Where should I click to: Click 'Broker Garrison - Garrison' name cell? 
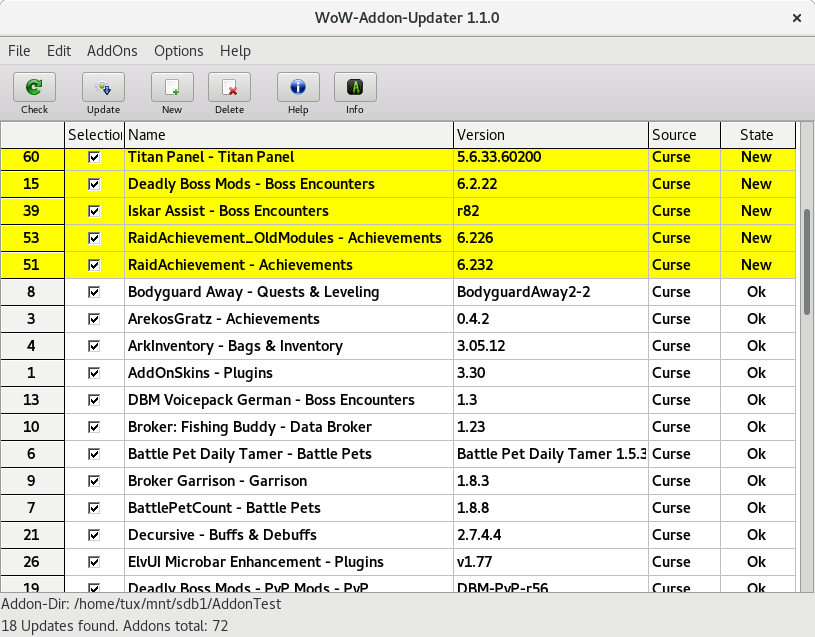[289, 481]
